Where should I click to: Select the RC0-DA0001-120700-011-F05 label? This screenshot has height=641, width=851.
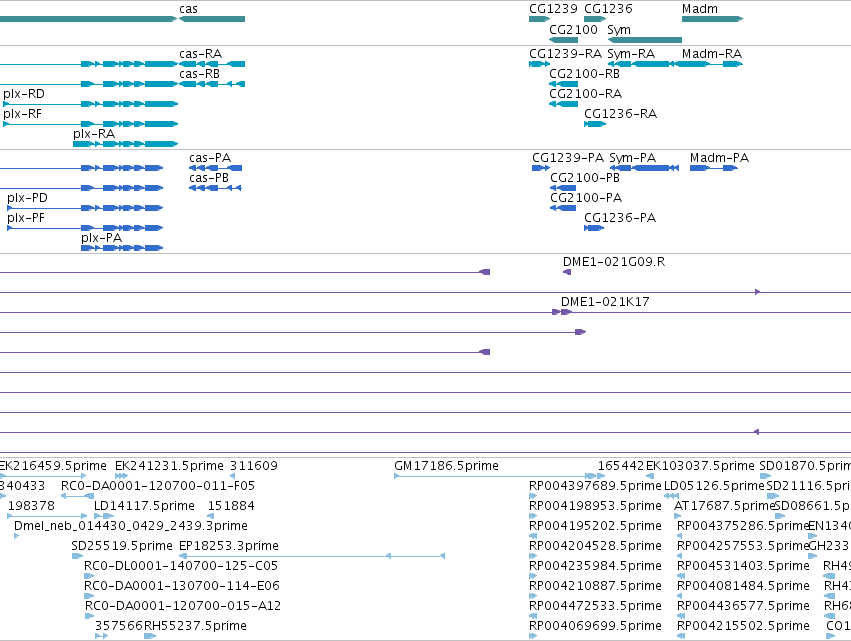pyautogui.click(x=158, y=486)
